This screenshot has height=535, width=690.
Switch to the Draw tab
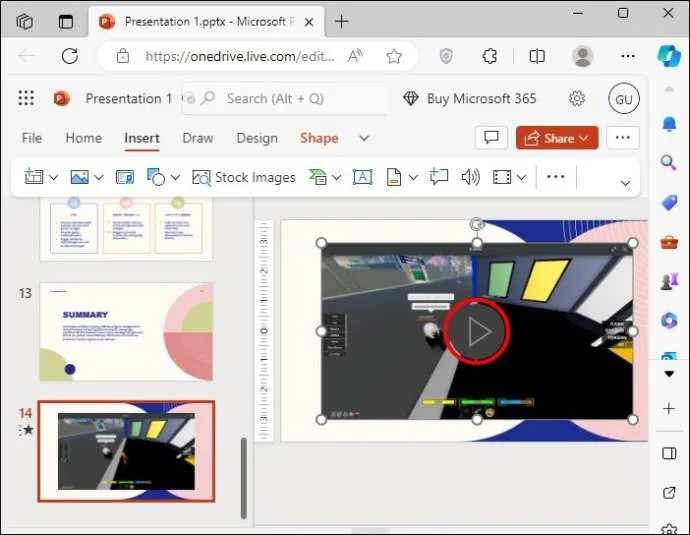tap(198, 138)
